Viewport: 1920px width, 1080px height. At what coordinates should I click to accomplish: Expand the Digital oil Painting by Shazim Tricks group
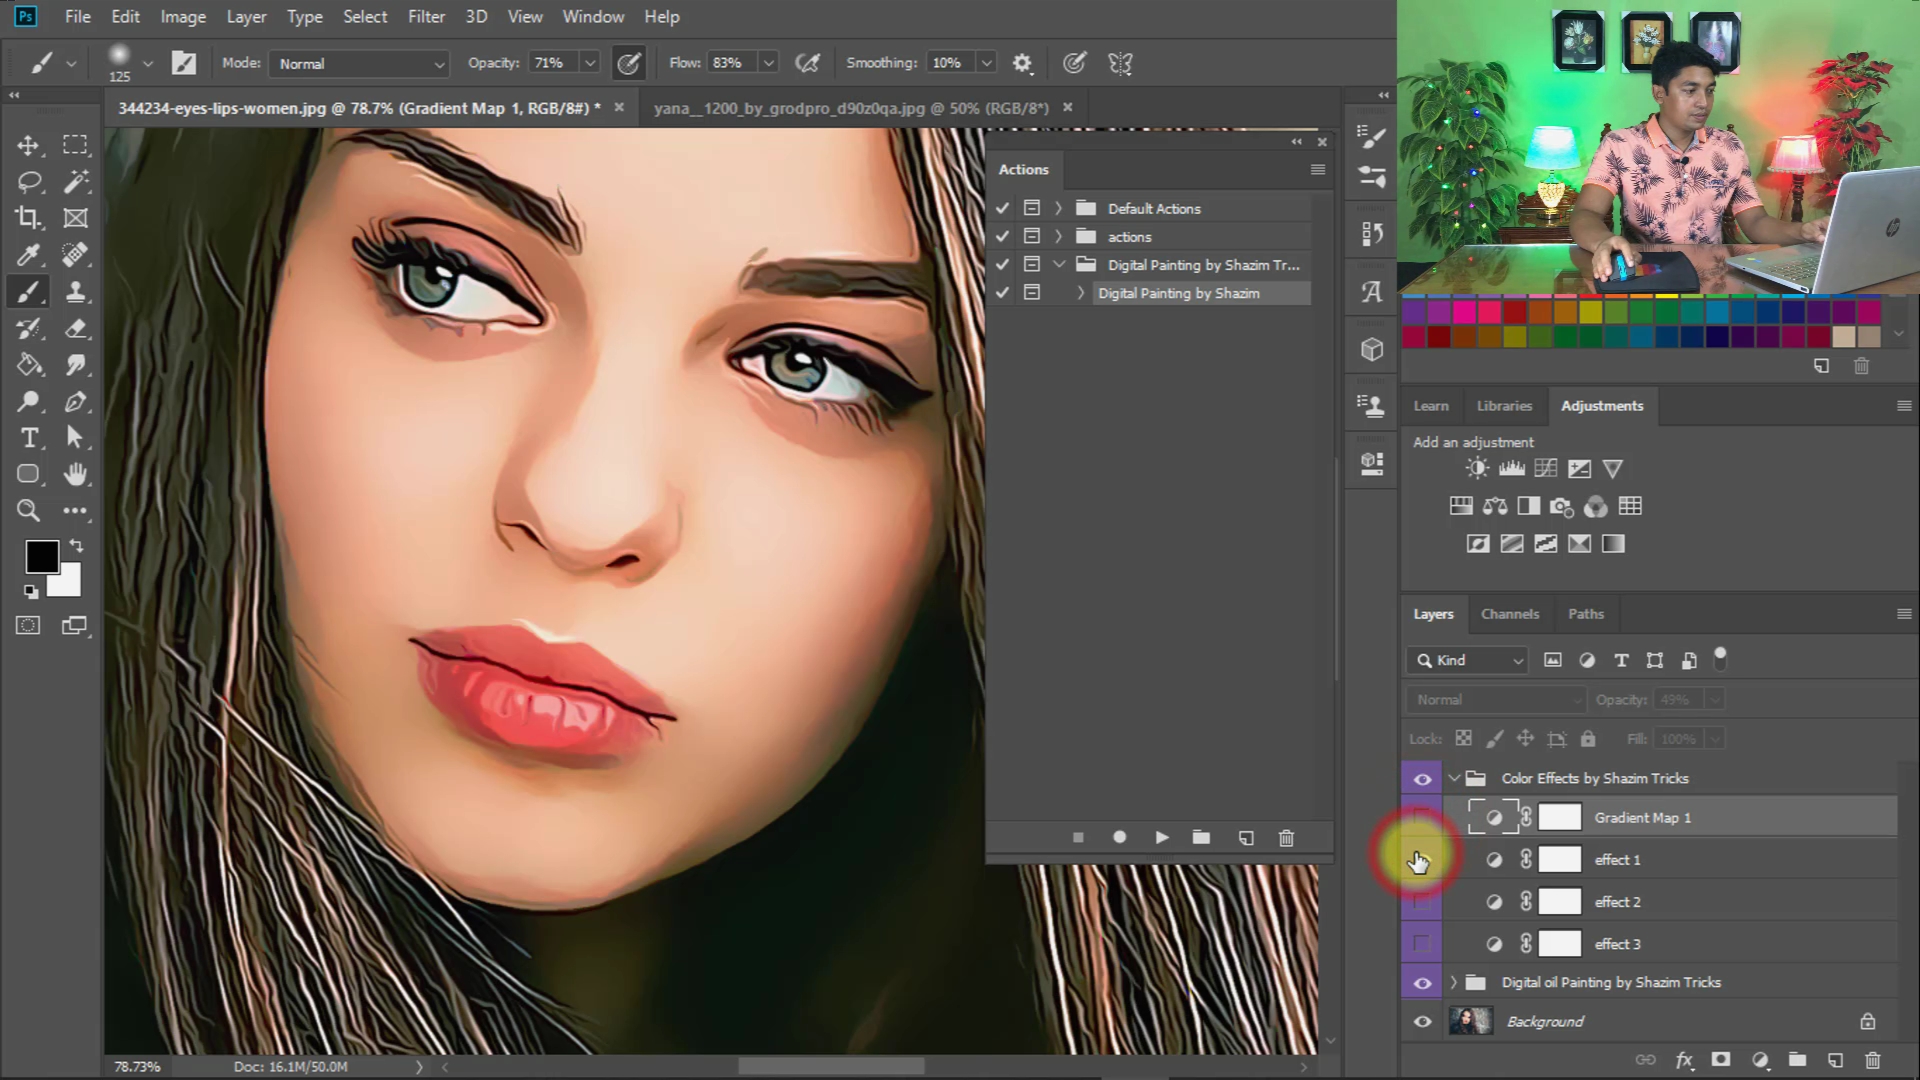1453,982
